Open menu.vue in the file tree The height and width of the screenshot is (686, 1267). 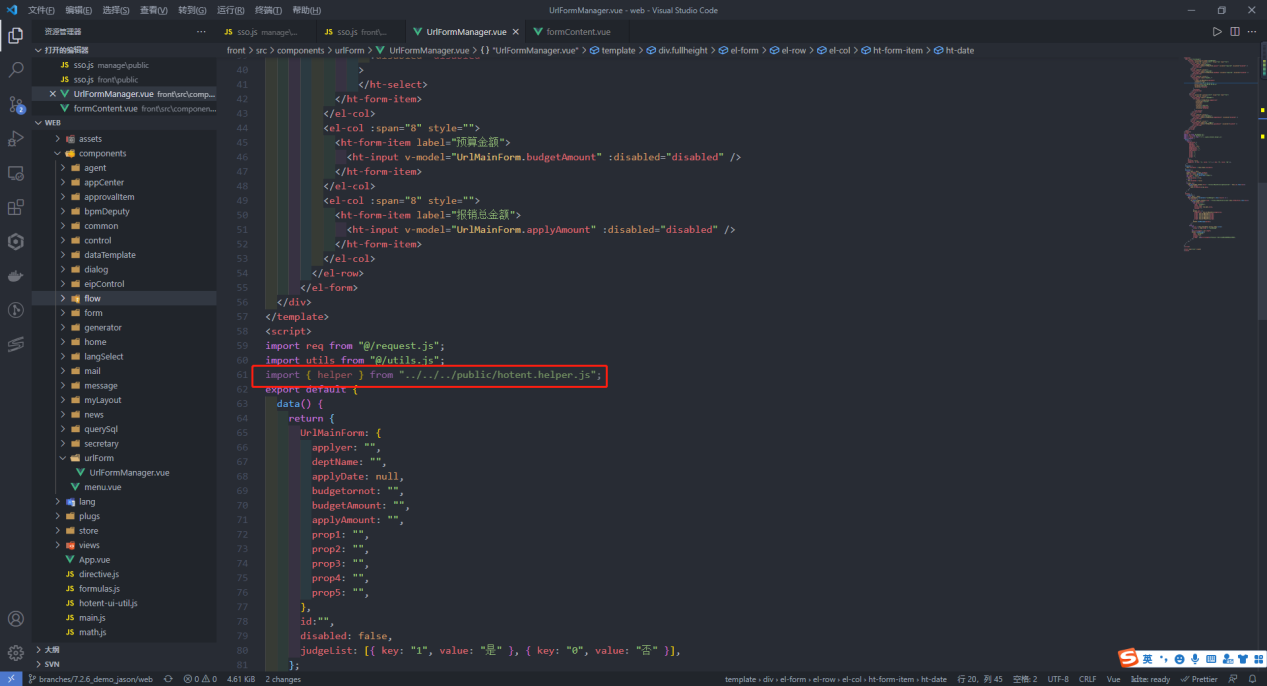(x=102, y=487)
